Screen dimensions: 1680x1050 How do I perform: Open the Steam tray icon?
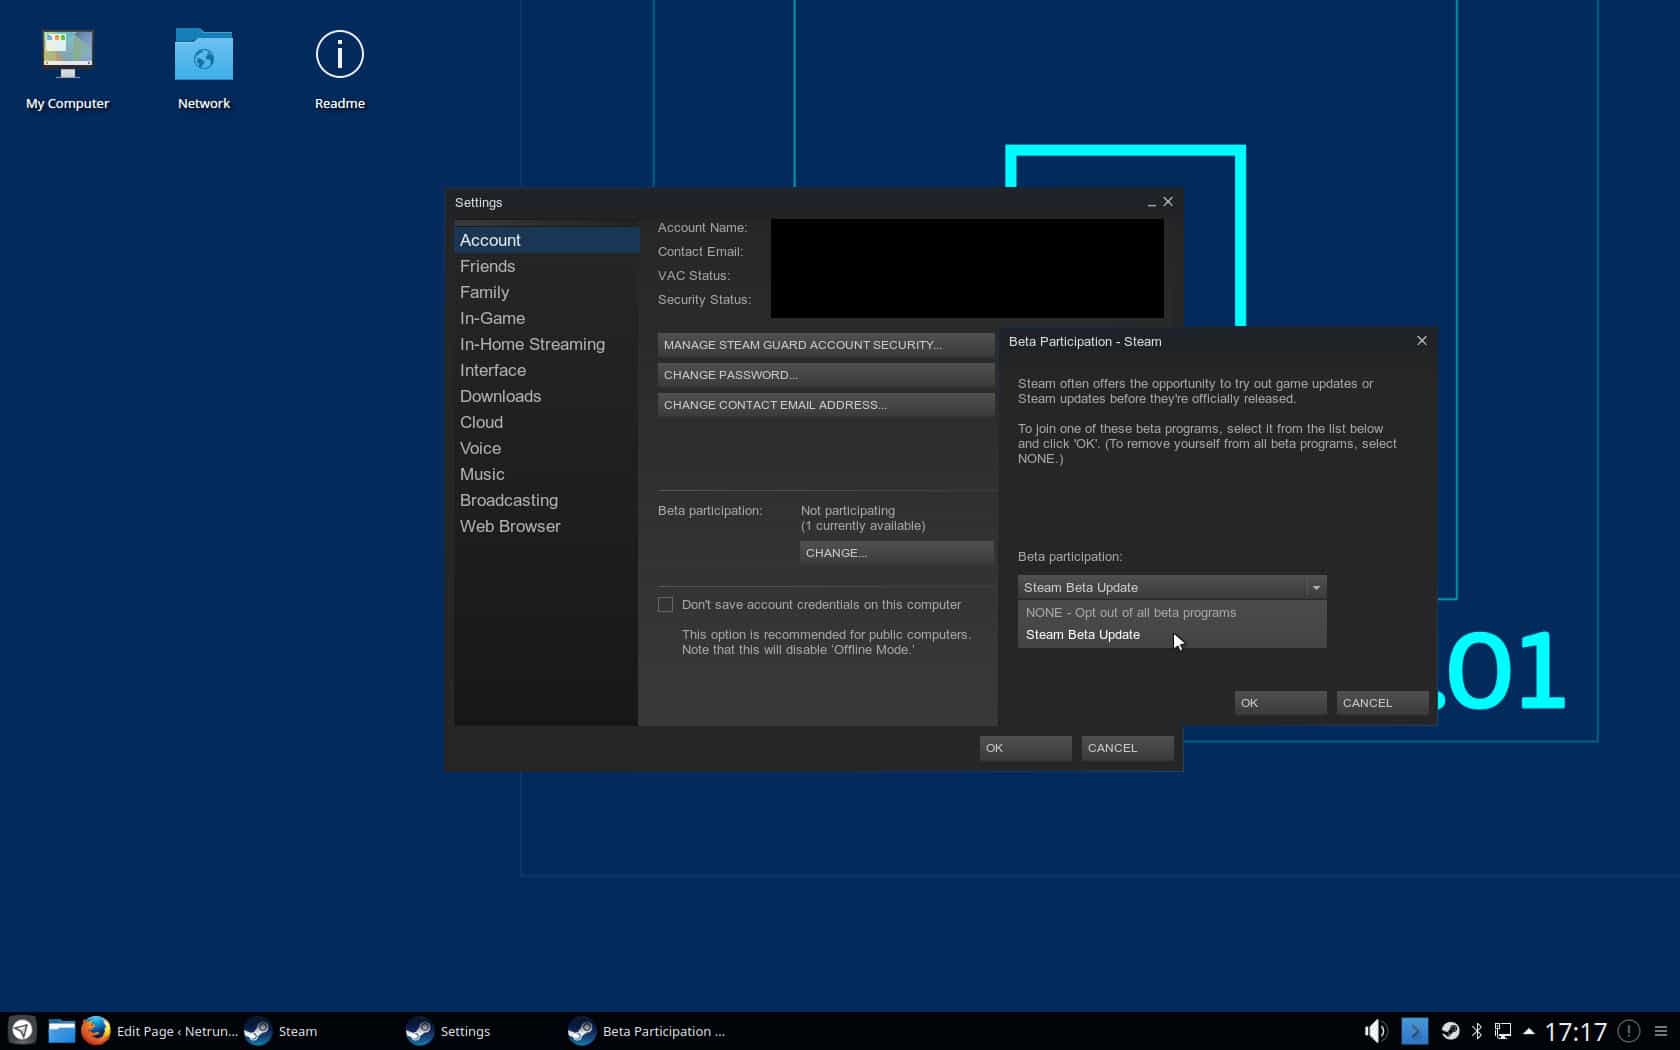[1450, 1030]
